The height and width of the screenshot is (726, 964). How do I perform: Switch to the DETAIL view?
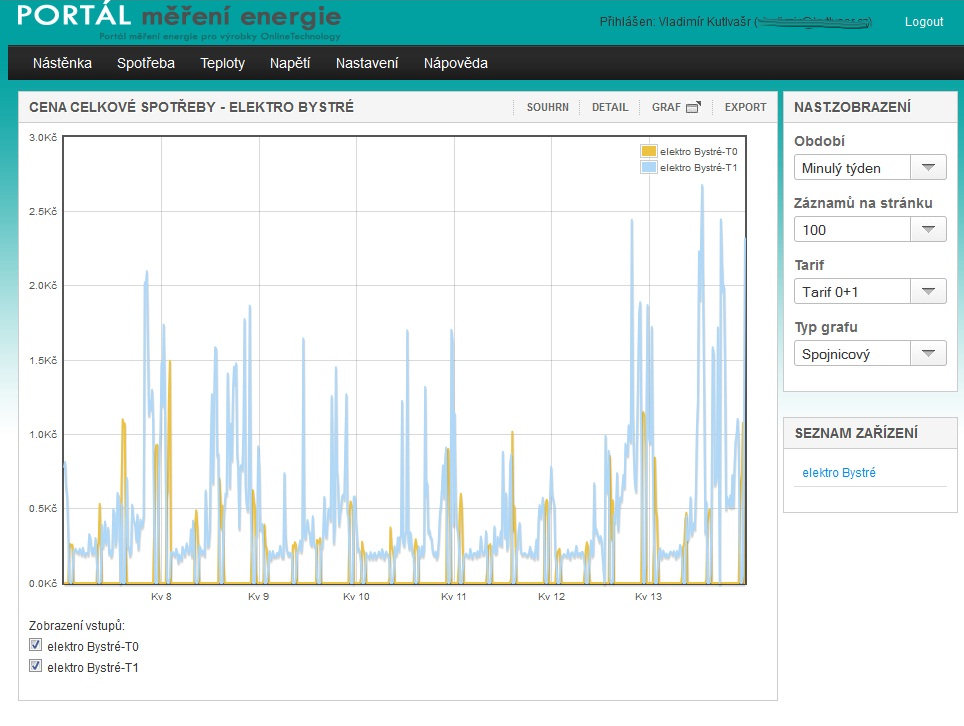pos(610,107)
